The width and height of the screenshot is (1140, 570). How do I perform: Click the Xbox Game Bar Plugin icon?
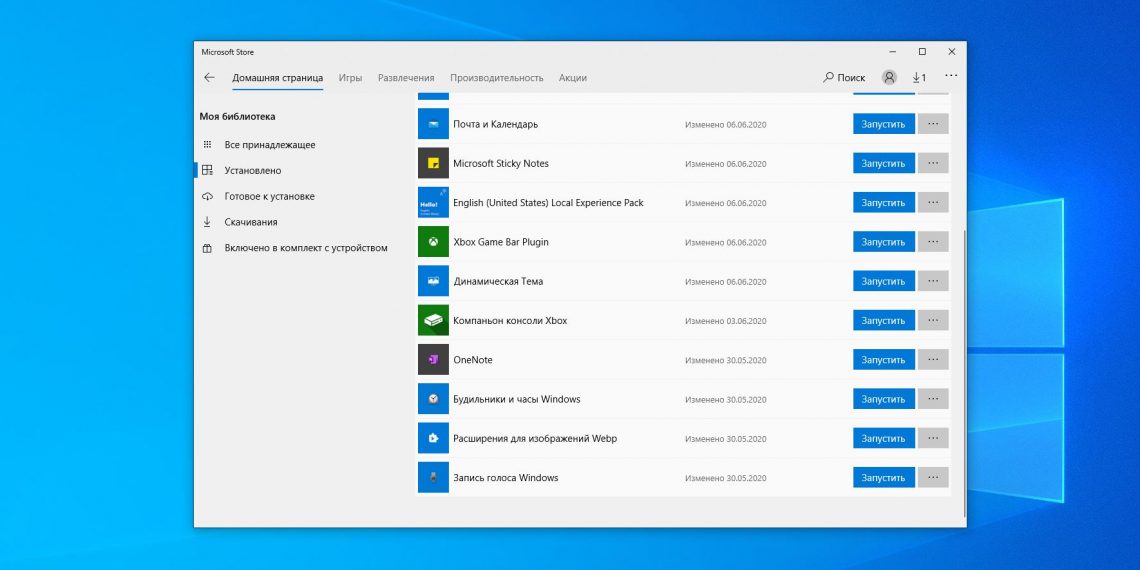433,242
